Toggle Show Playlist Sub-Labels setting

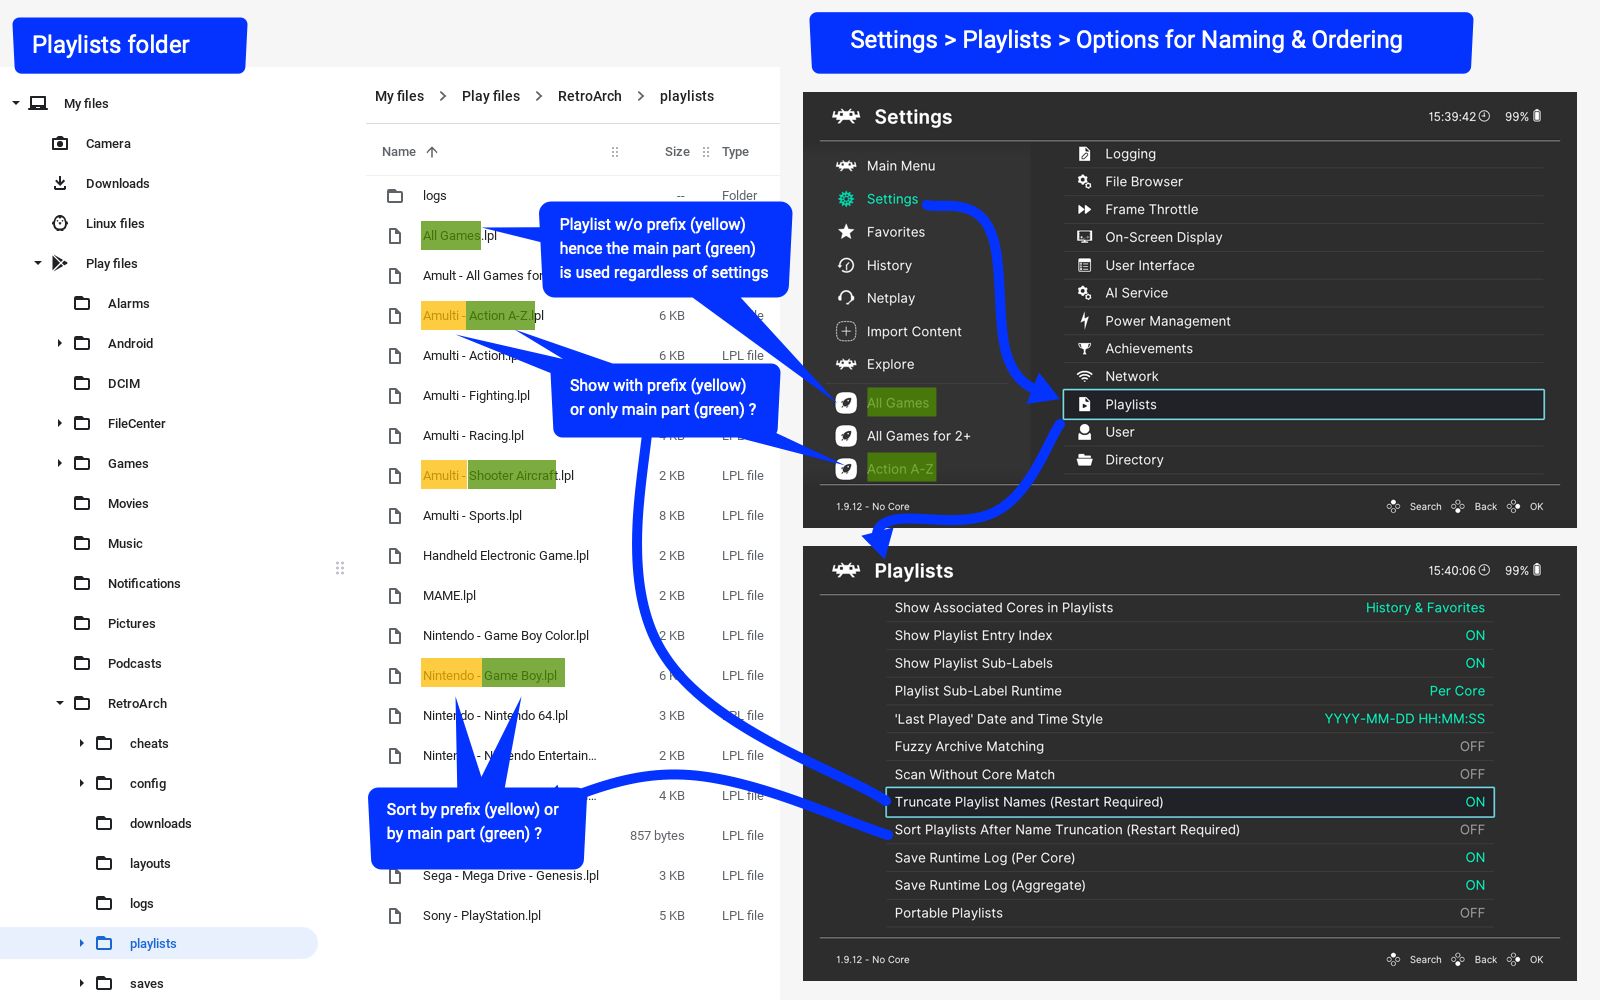(x=1190, y=663)
